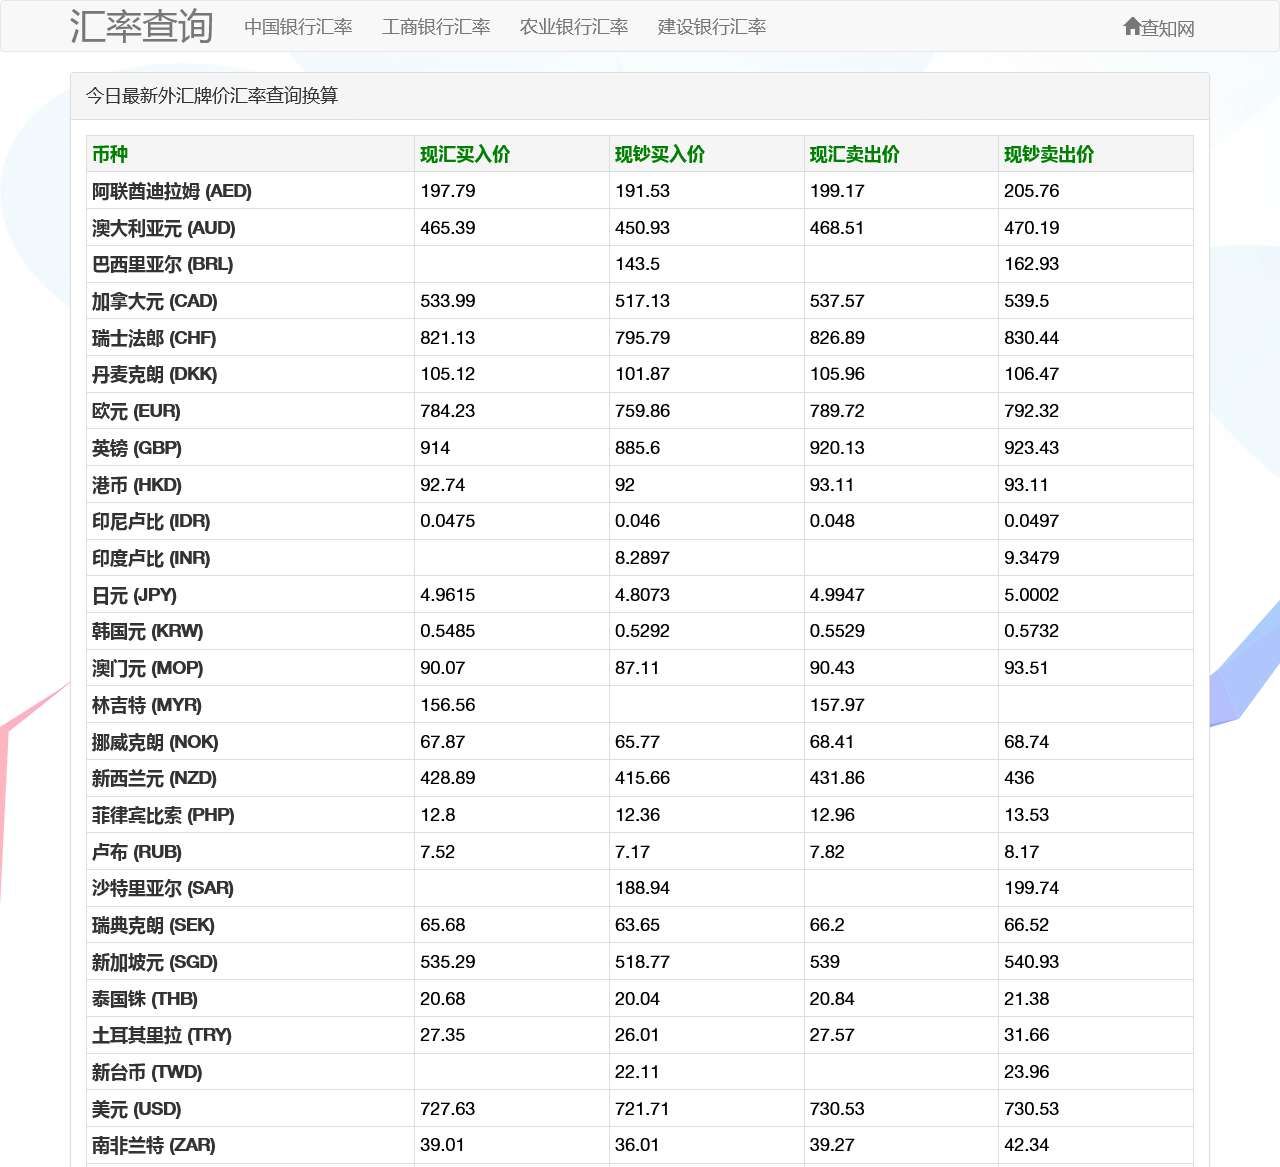Open 工商银行汇率 page
The height and width of the screenshot is (1167, 1280).
click(x=435, y=27)
